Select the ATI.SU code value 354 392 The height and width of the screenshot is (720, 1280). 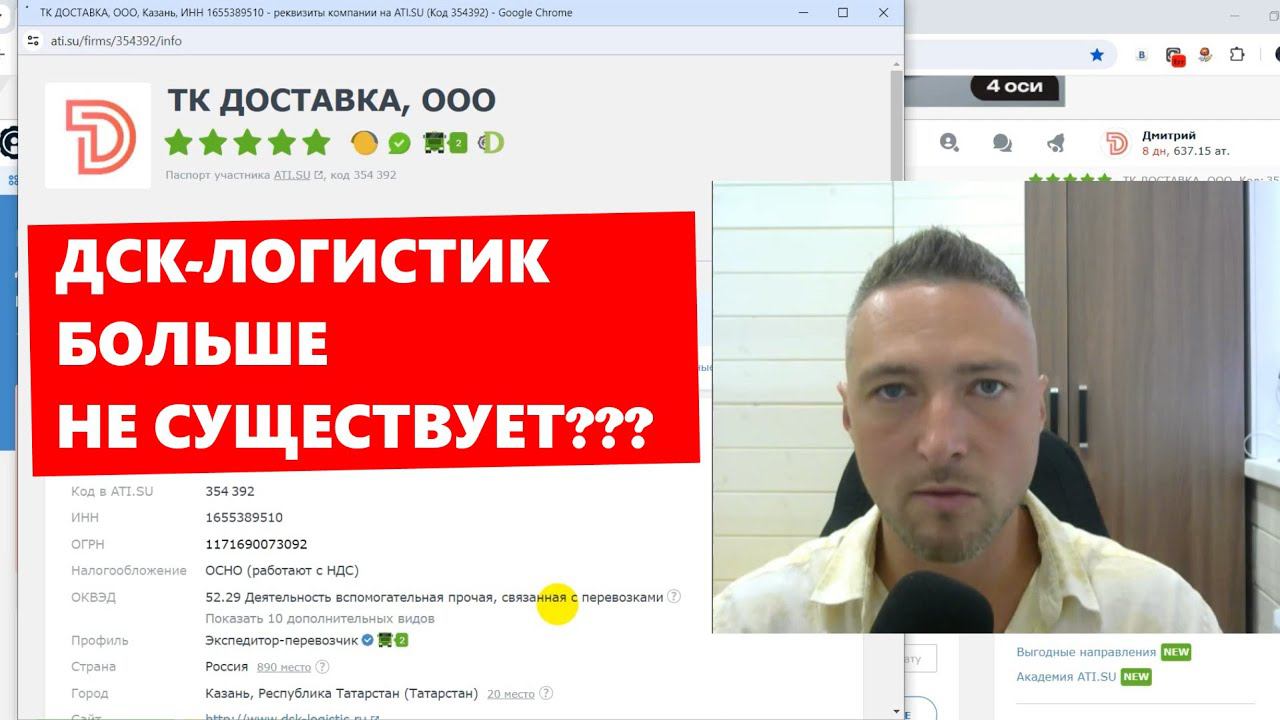(x=230, y=491)
